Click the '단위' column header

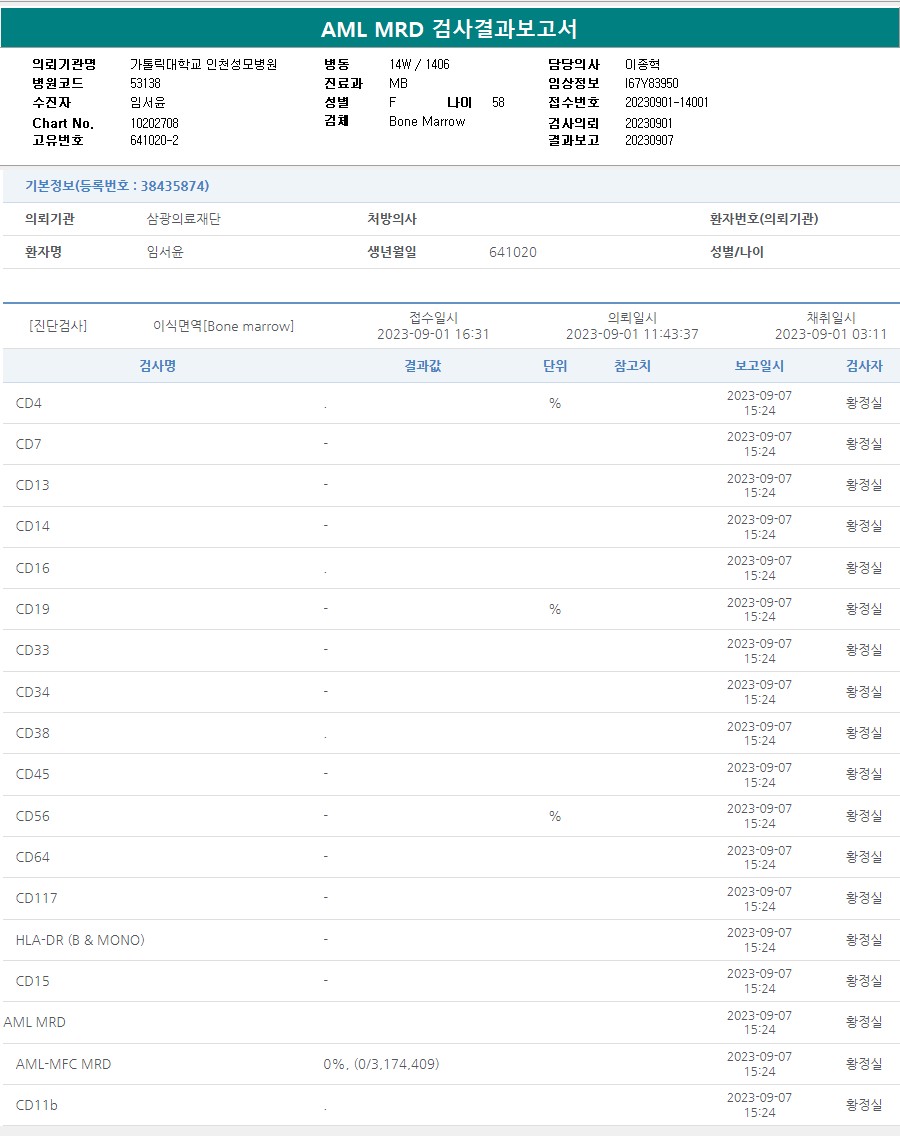pos(555,366)
